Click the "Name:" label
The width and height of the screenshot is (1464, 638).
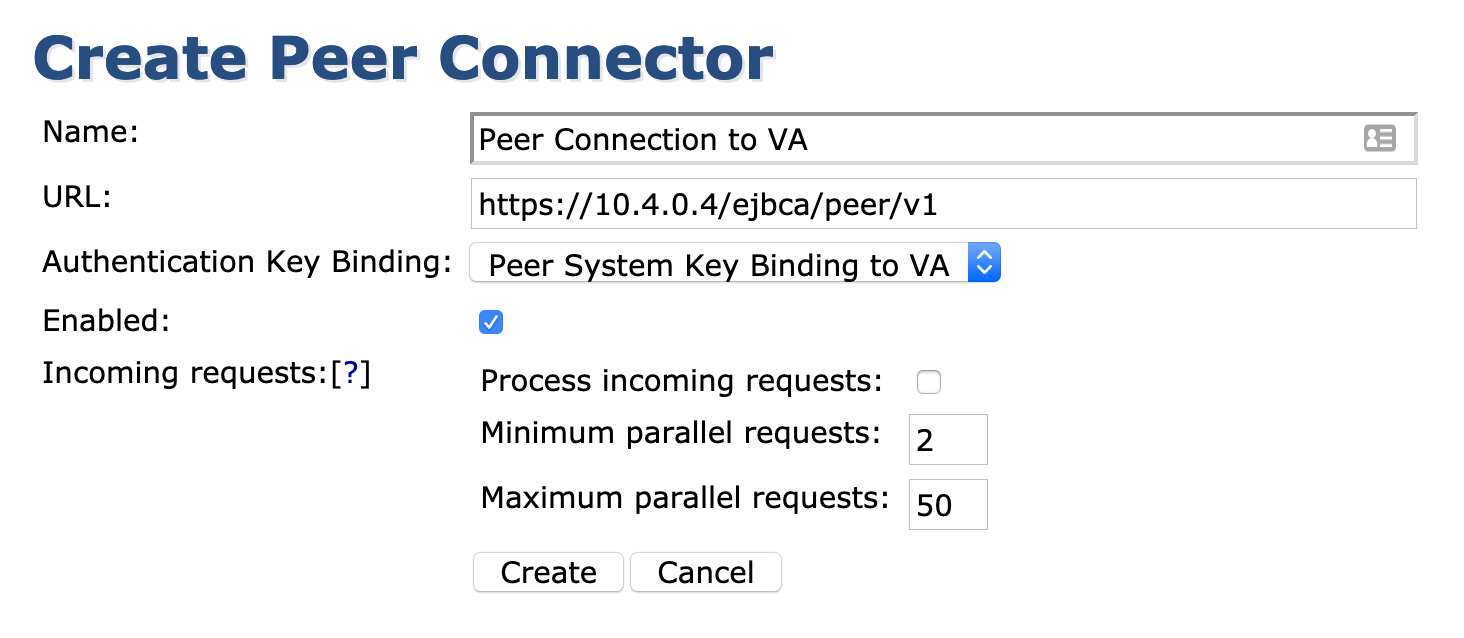[90, 132]
